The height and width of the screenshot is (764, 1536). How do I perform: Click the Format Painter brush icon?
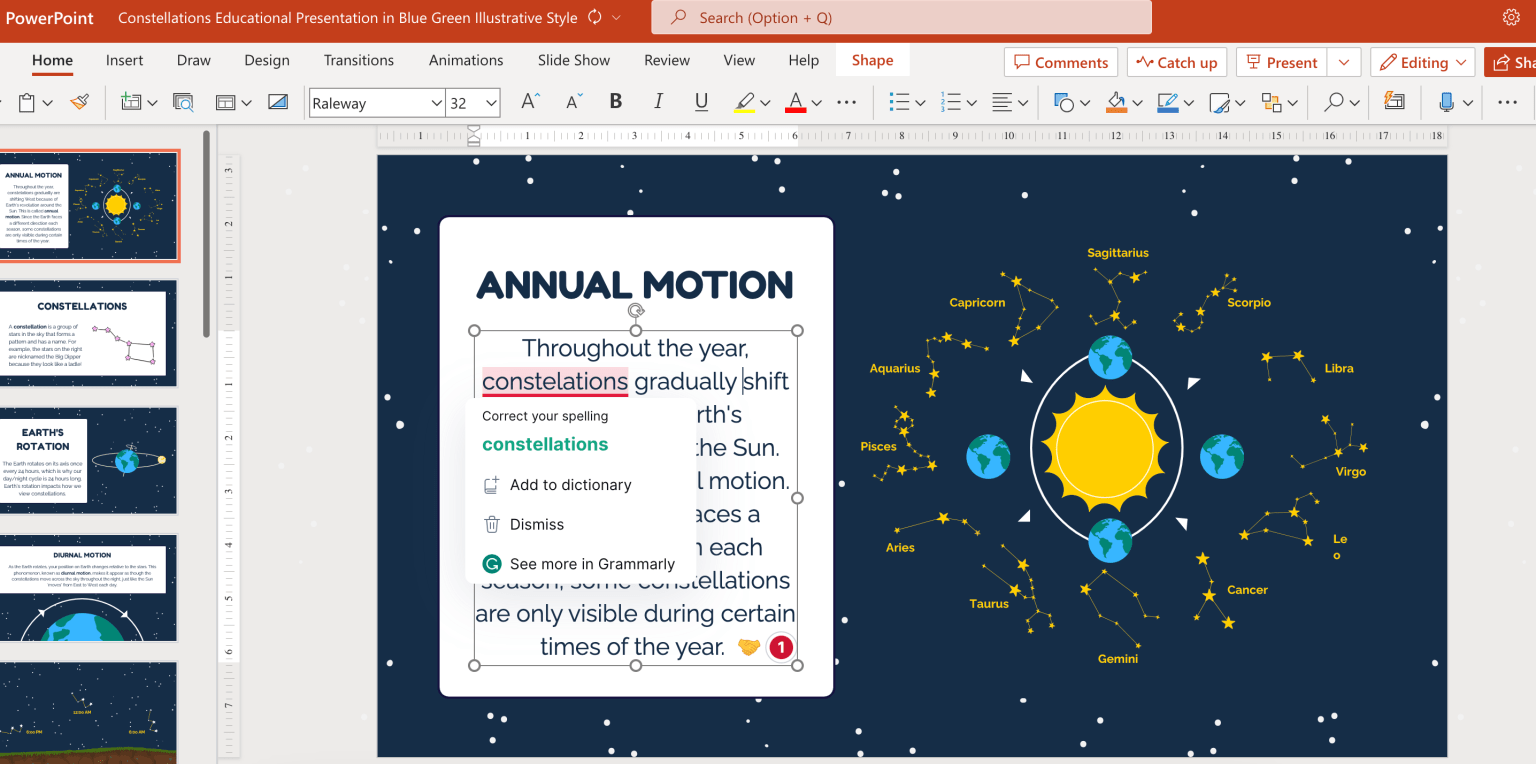[x=80, y=102]
